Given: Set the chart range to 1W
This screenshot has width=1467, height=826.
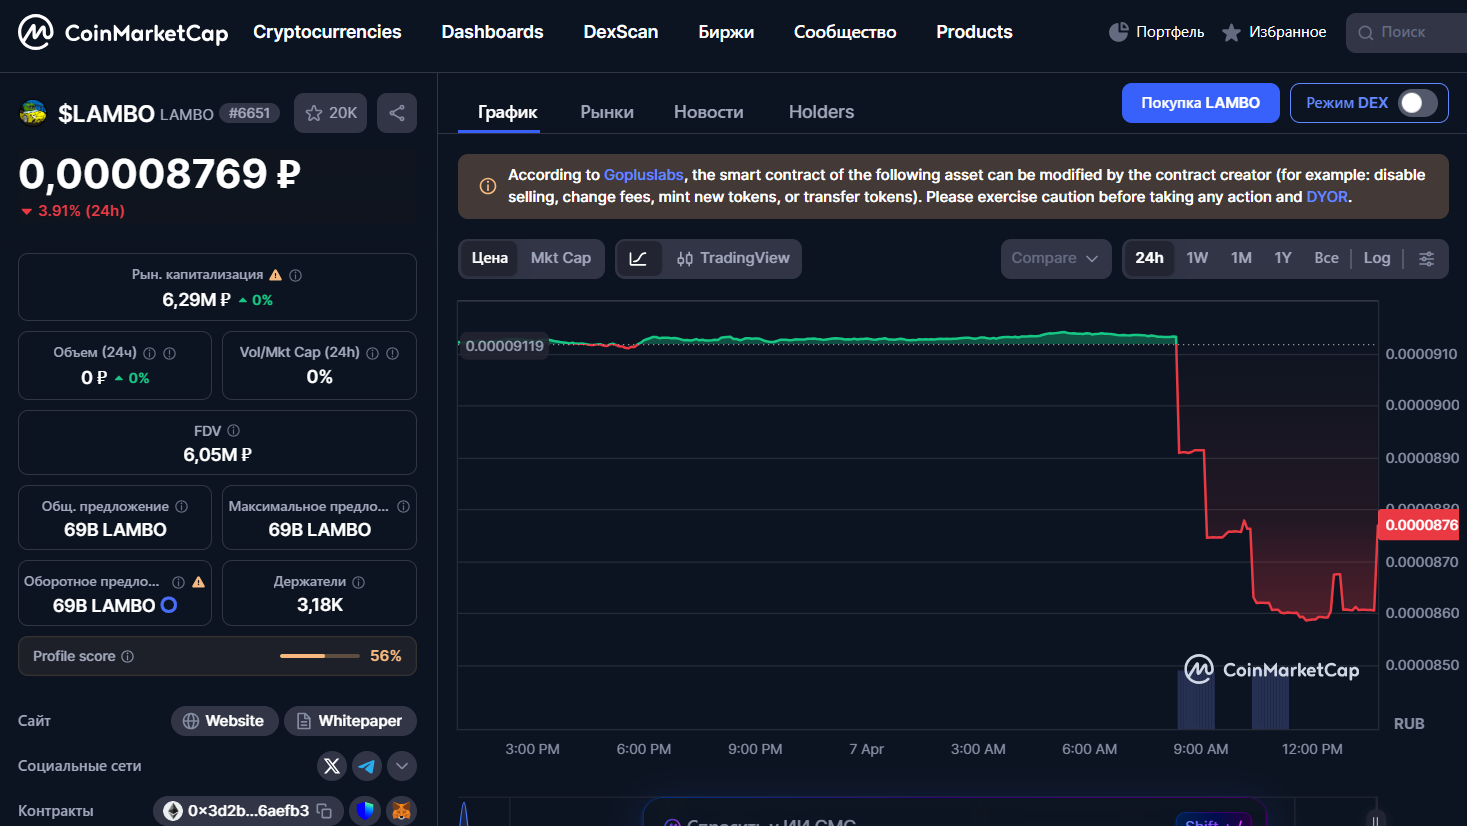Looking at the screenshot, I should coord(1197,259).
